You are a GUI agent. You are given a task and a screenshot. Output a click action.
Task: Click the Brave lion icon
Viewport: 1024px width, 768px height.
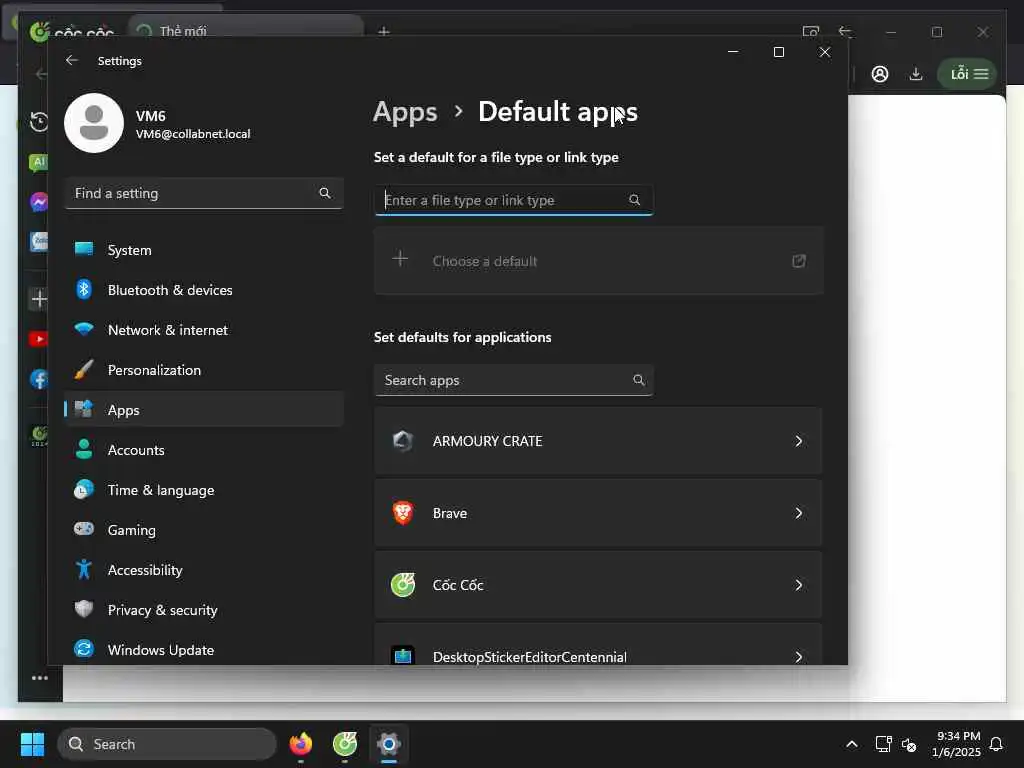pyautogui.click(x=403, y=513)
